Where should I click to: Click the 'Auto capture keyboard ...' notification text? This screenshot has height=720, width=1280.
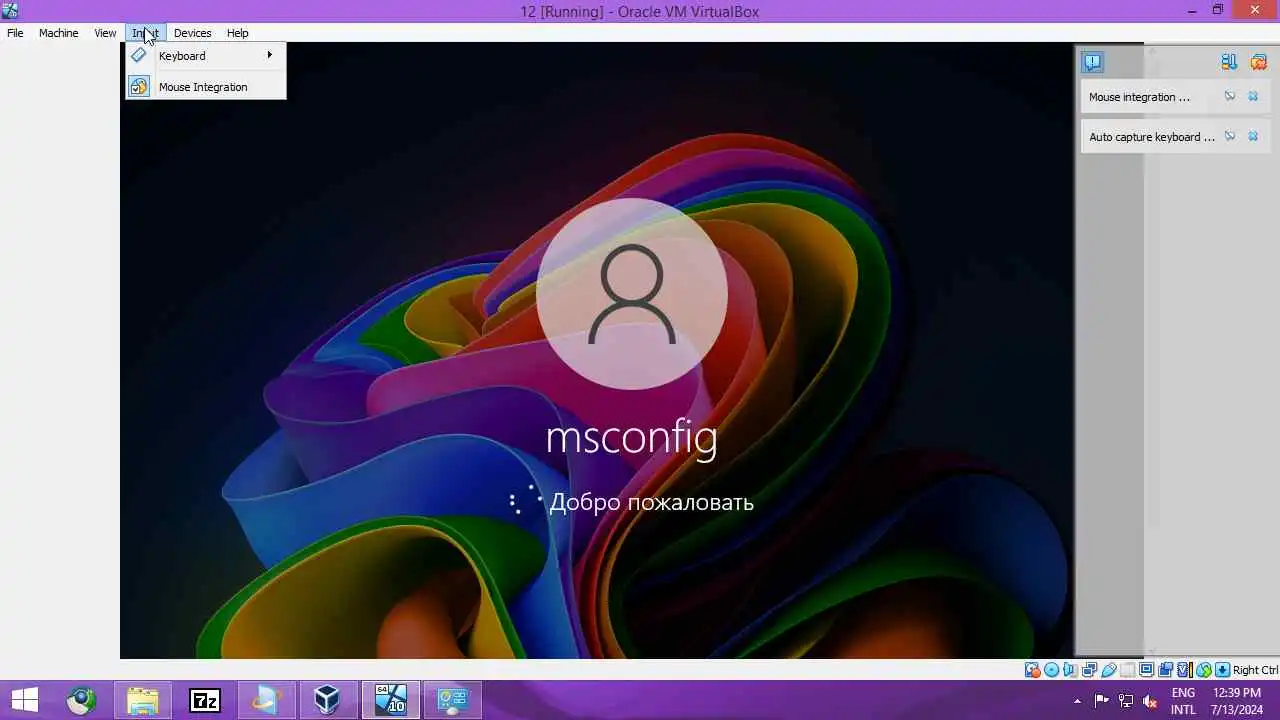coord(1151,137)
